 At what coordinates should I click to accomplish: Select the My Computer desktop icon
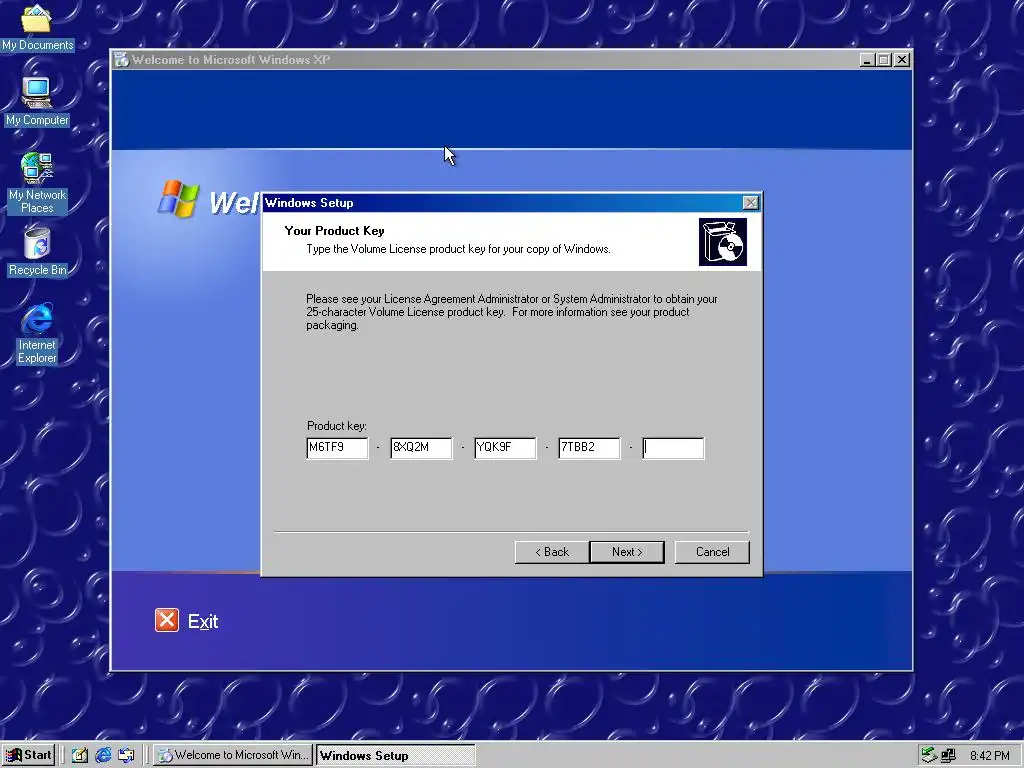pos(37,101)
